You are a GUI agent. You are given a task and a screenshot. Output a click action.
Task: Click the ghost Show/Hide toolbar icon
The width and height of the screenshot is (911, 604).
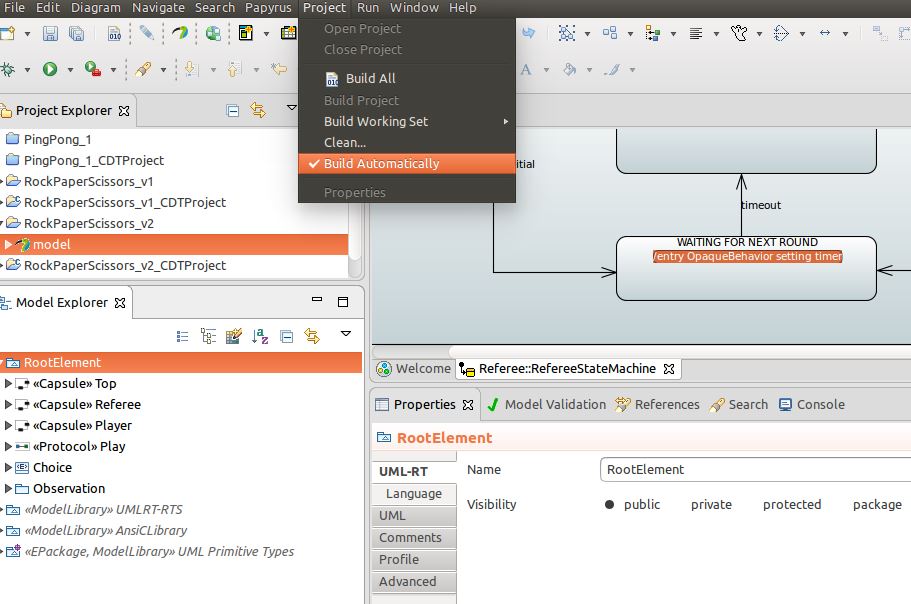coord(739,33)
